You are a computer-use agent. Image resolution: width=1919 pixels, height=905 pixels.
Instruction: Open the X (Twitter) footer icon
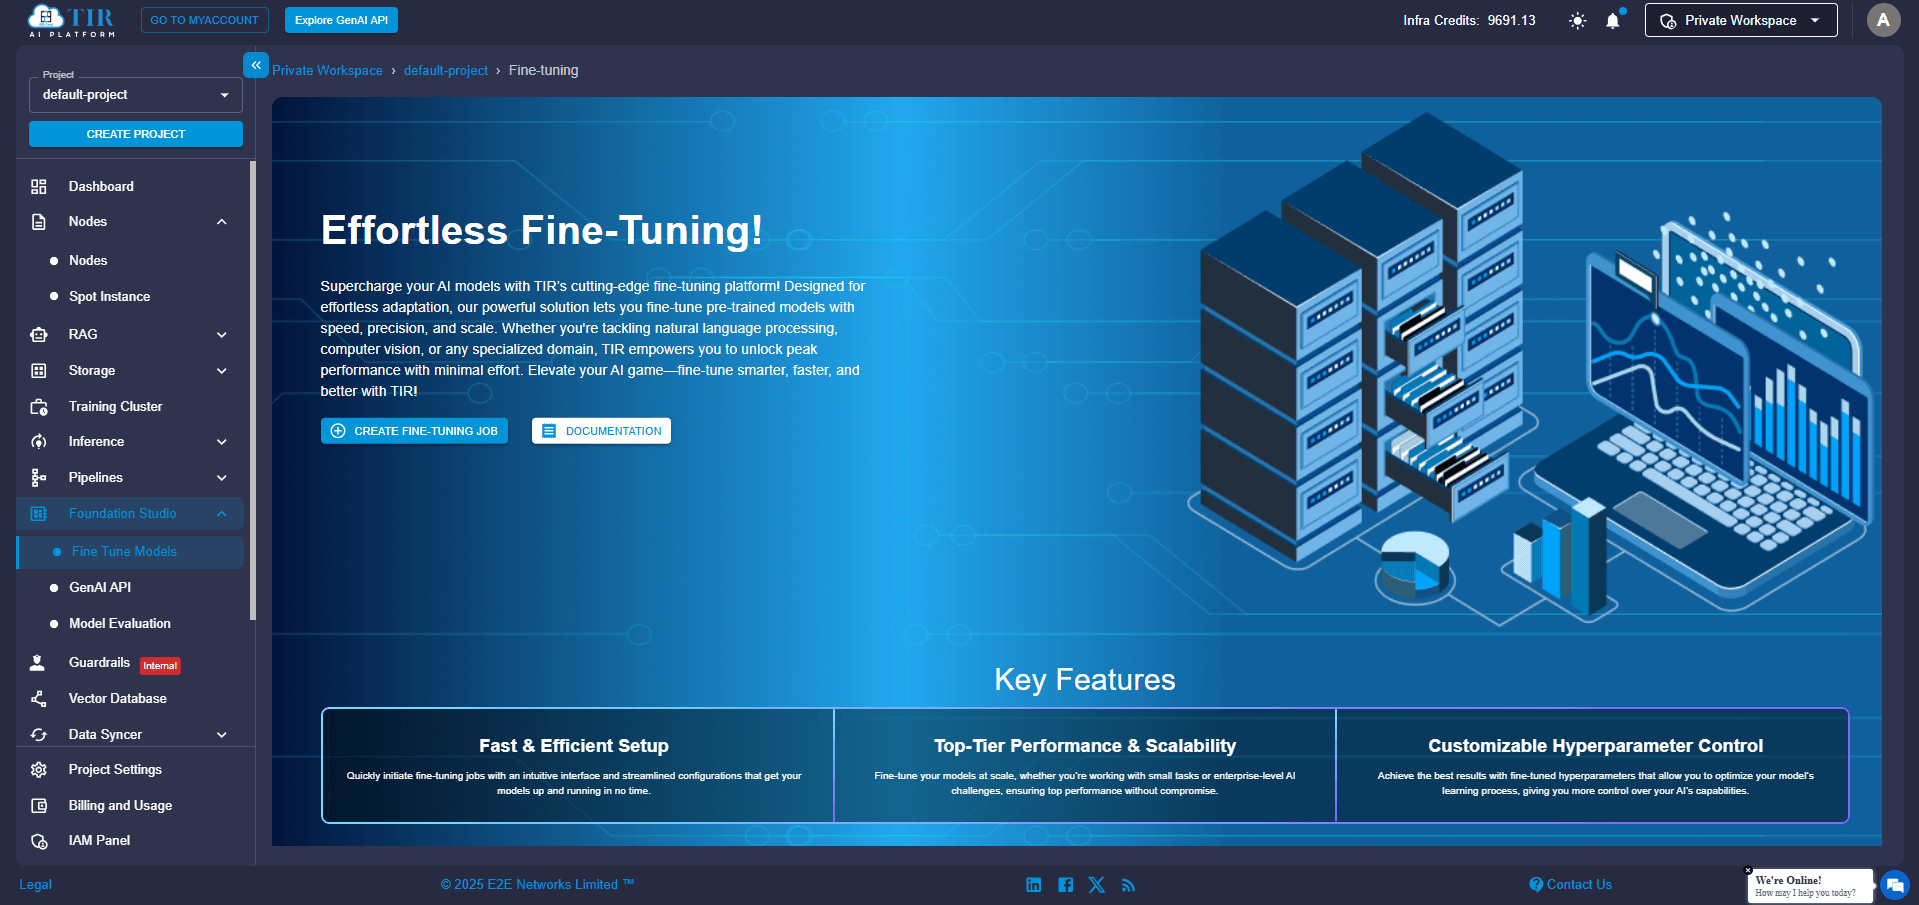pyautogui.click(x=1097, y=885)
